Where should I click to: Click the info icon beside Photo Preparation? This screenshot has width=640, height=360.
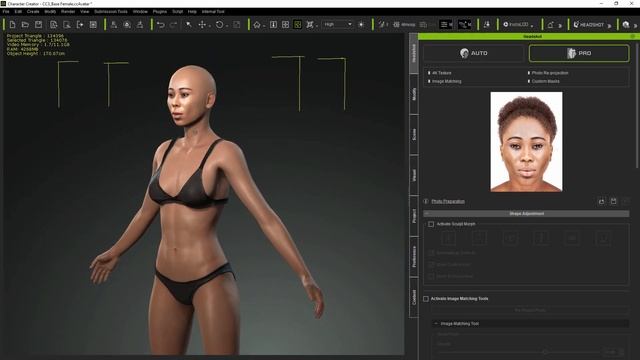(426, 201)
